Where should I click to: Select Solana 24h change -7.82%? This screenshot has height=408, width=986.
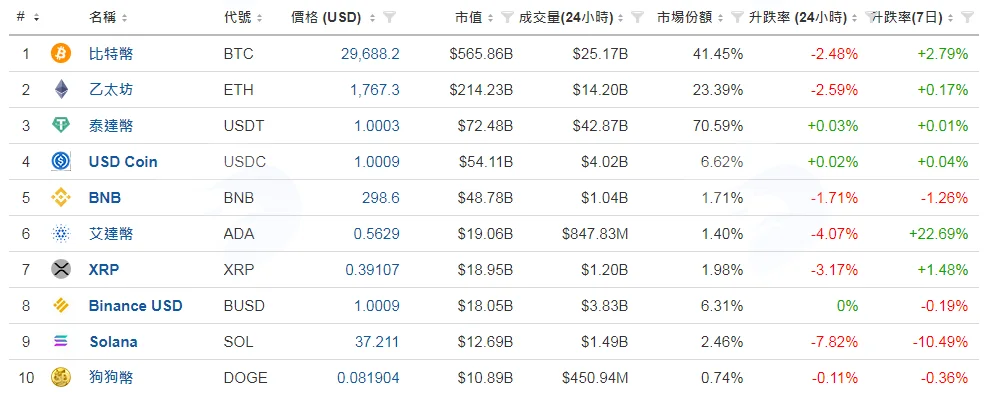[x=834, y=343]
